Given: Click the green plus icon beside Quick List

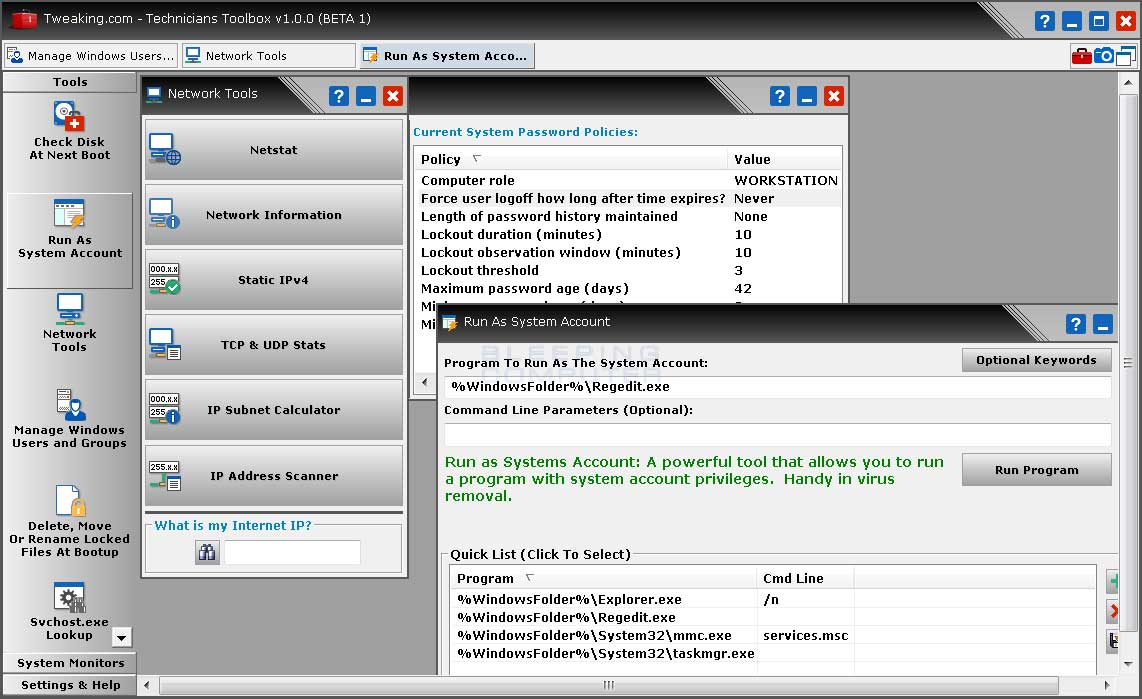Looking at the screenshot, I should [x=1113, y=582].
